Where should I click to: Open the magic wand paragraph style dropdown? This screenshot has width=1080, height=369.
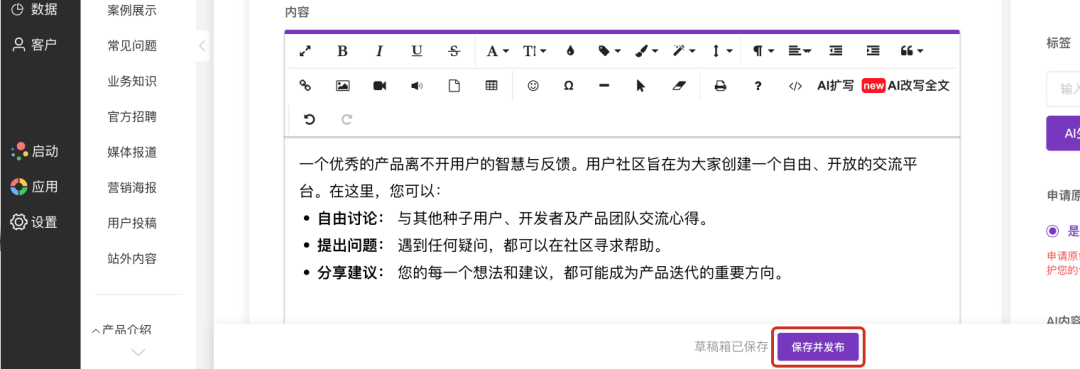tap(683, 51)
